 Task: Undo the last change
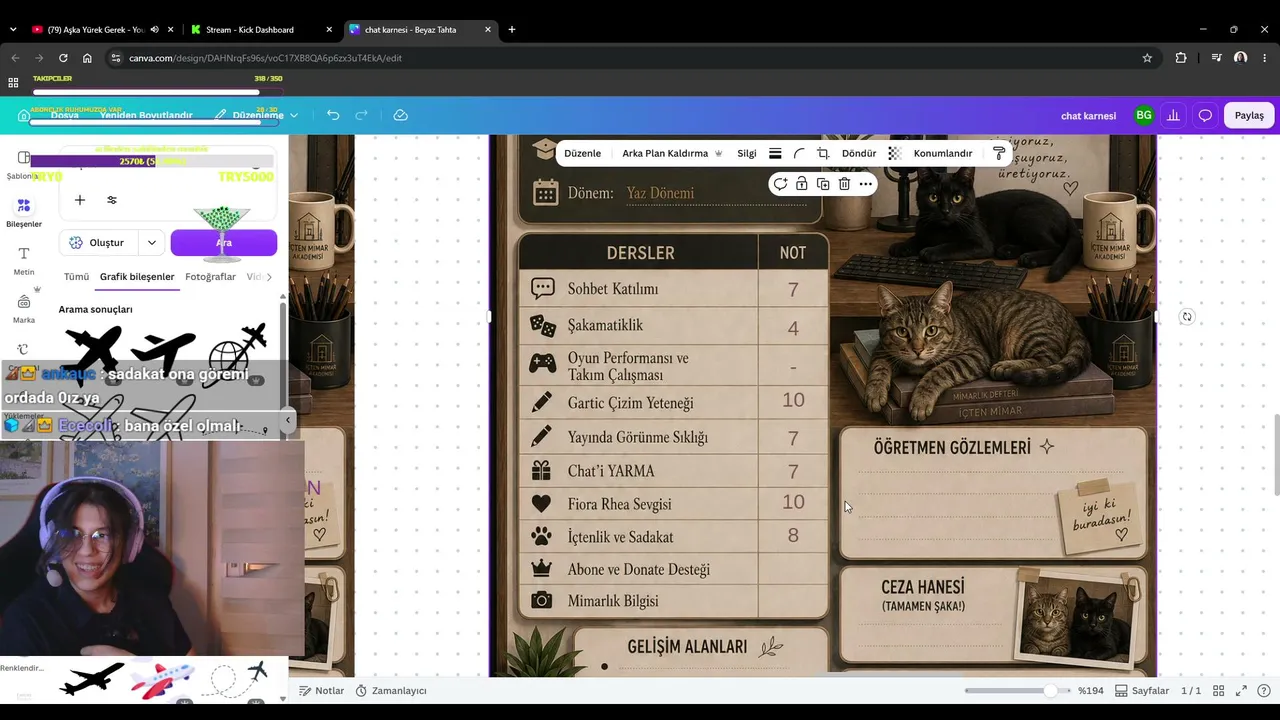click(x=333, y=115)
